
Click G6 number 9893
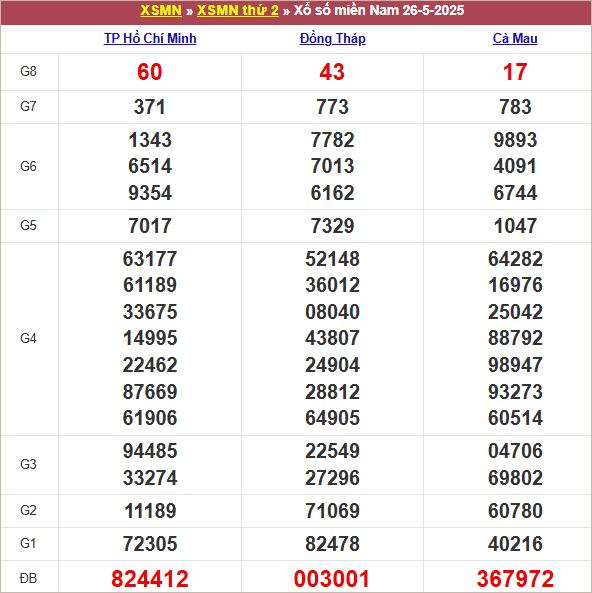click(x=515, y=140)
